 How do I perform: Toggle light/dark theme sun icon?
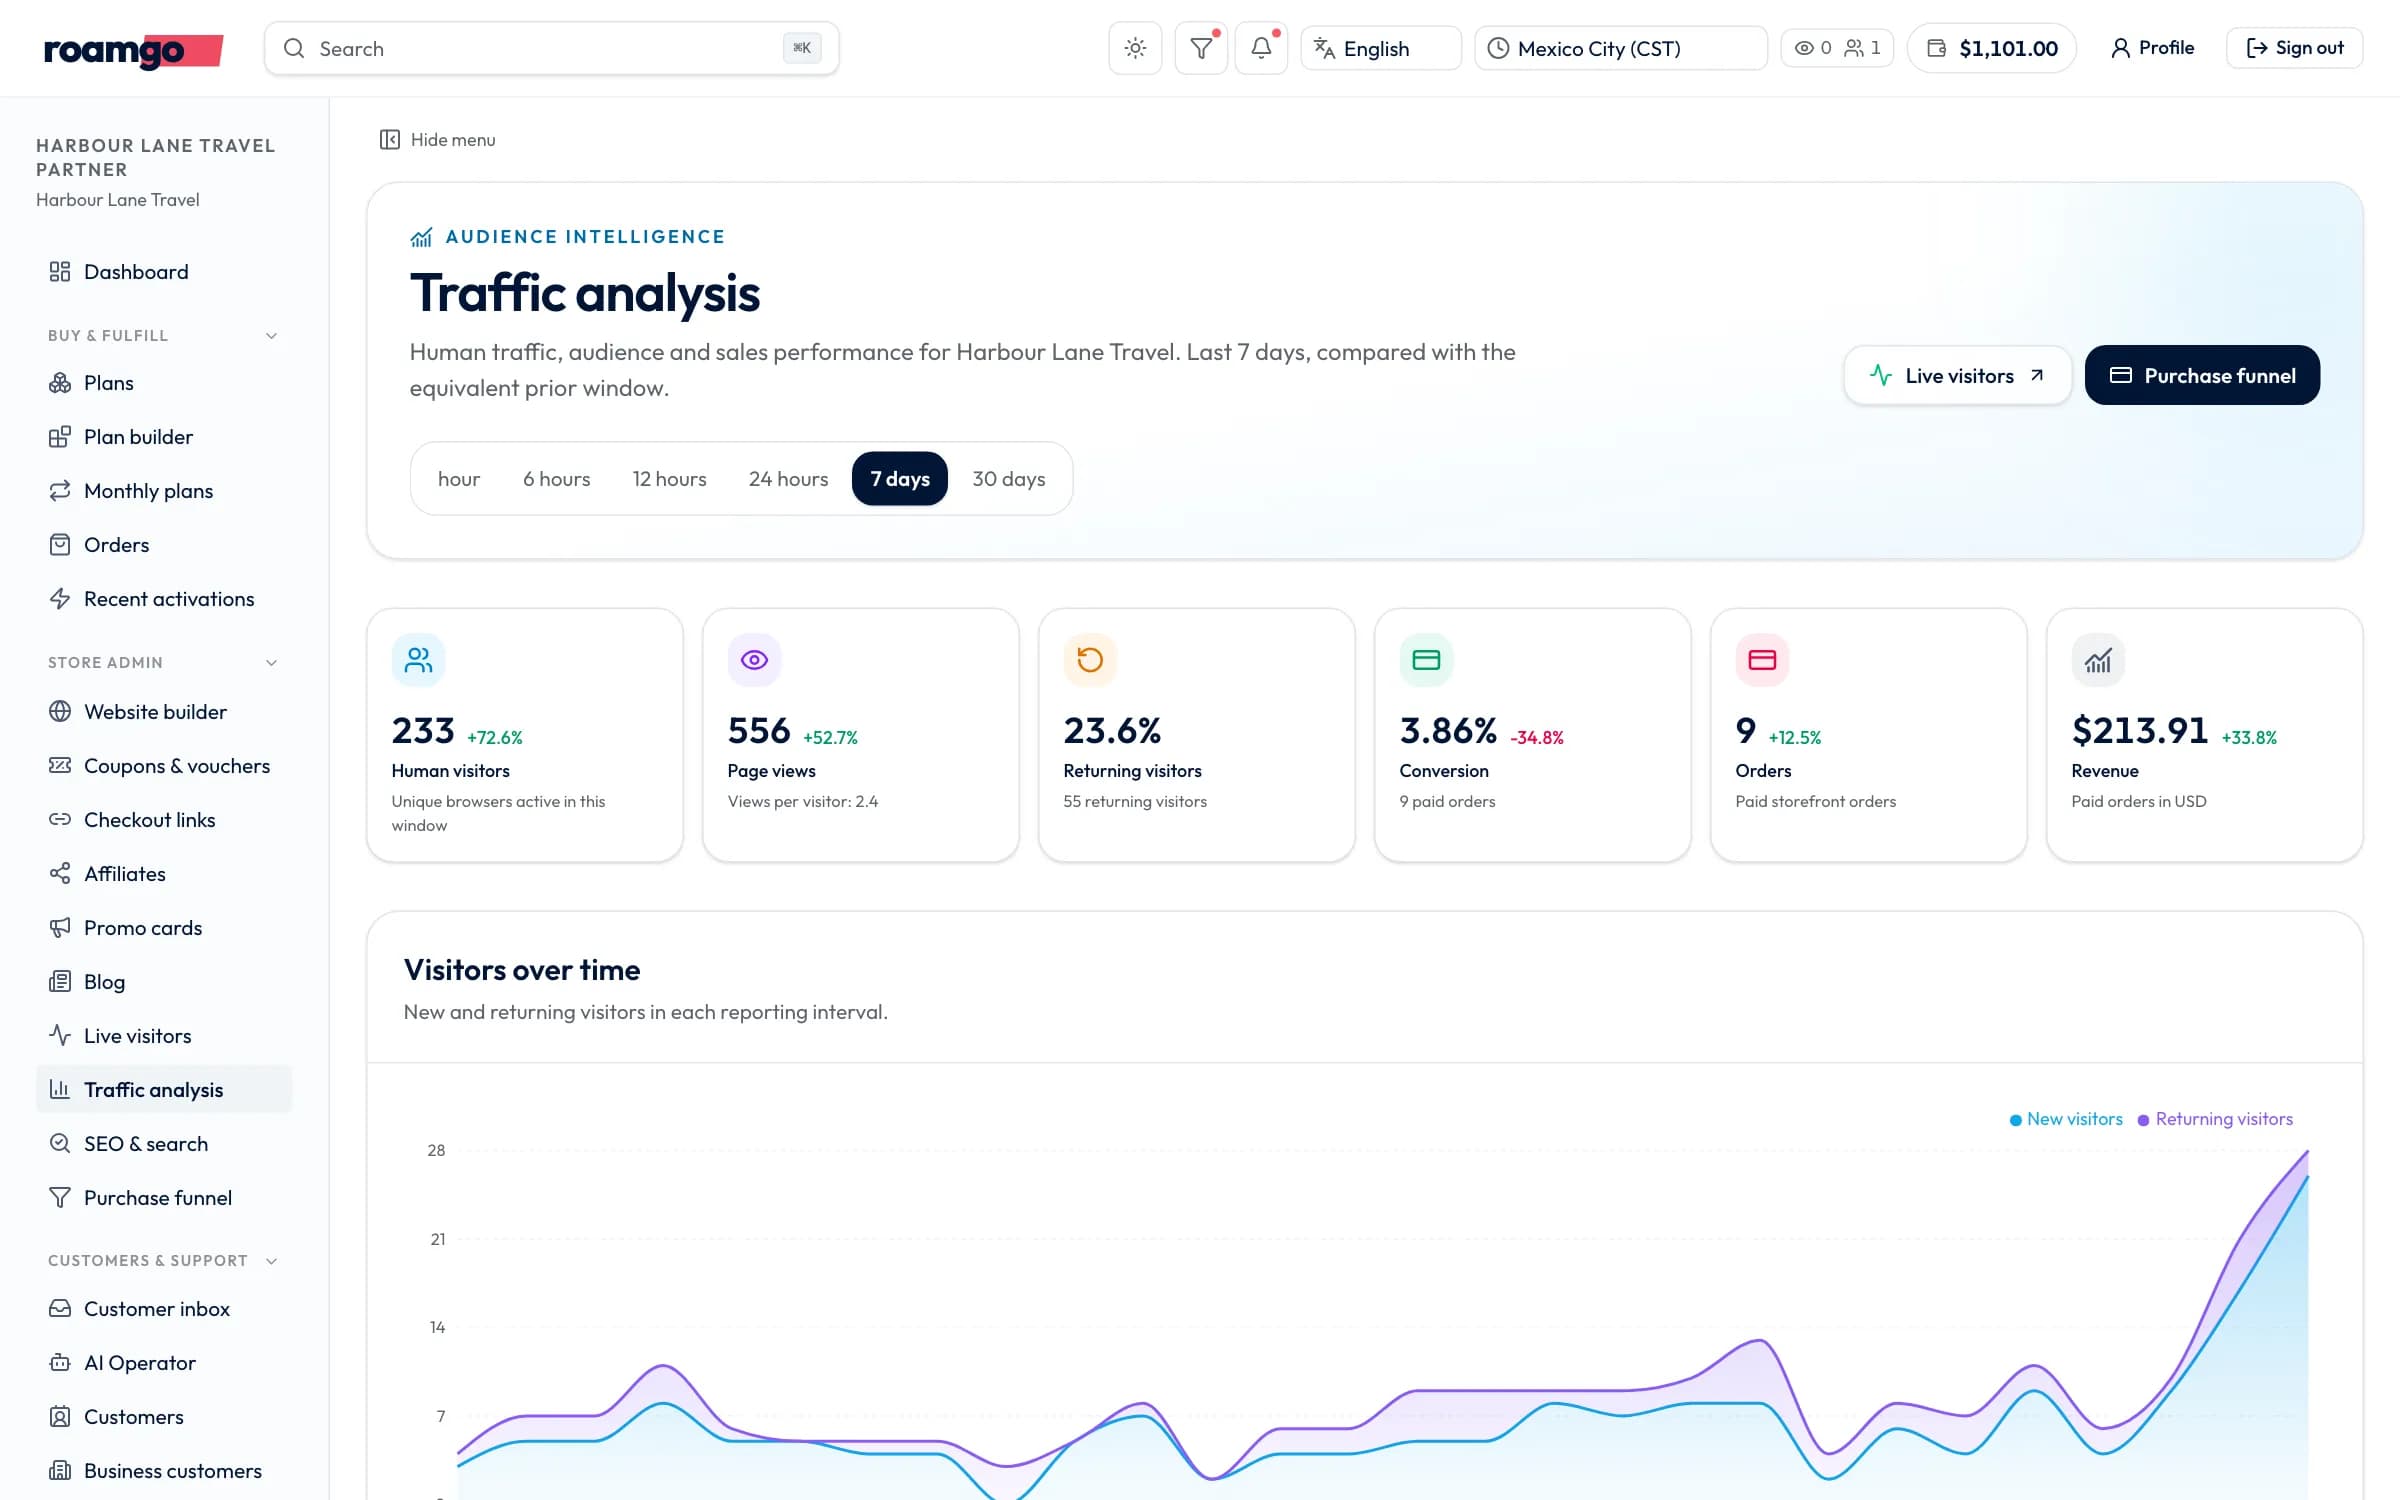1135,48
